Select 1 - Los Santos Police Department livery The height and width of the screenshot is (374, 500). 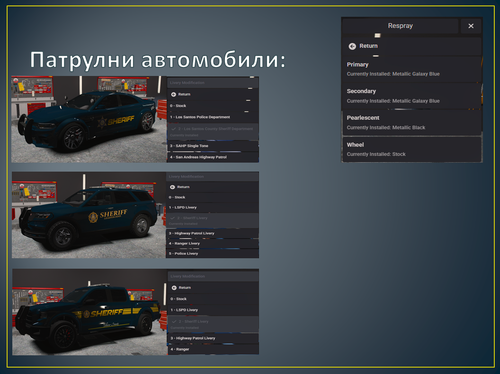pyautogui.click(x=213, y=117)
